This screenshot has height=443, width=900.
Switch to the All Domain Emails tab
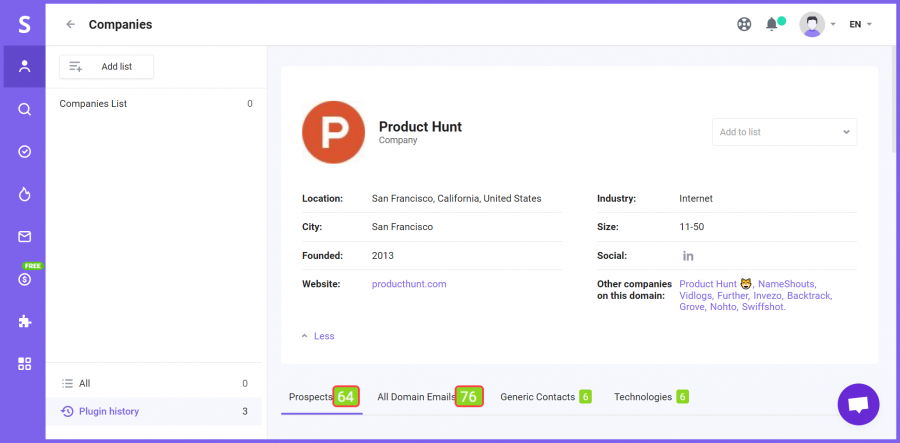click(429, 397)
